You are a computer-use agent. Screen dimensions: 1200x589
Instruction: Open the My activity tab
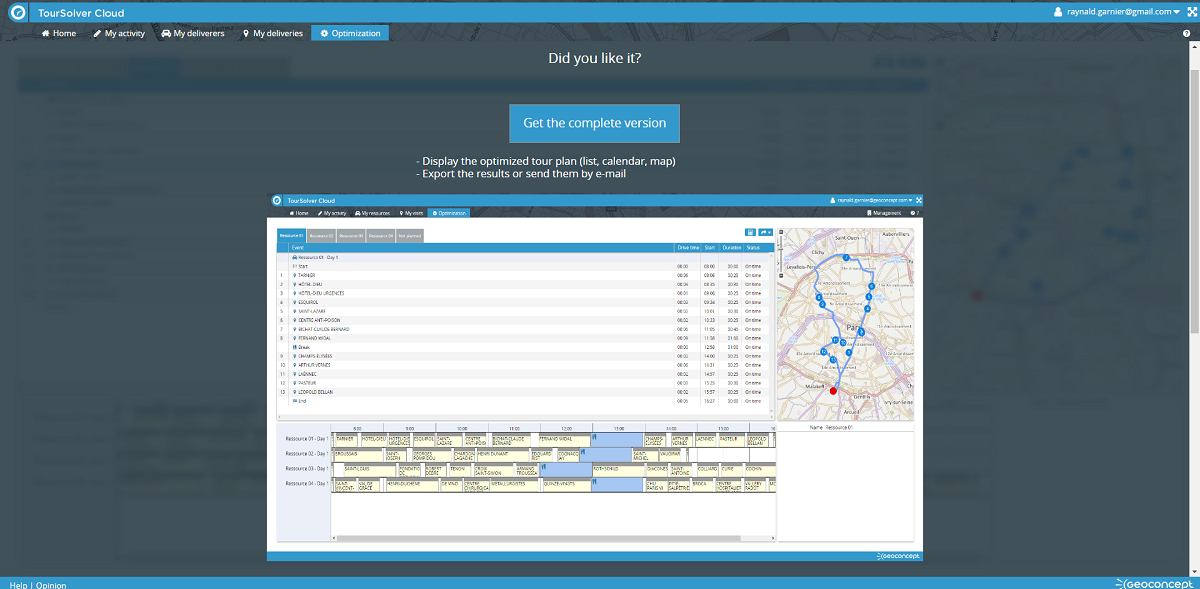tap(119, 33)
